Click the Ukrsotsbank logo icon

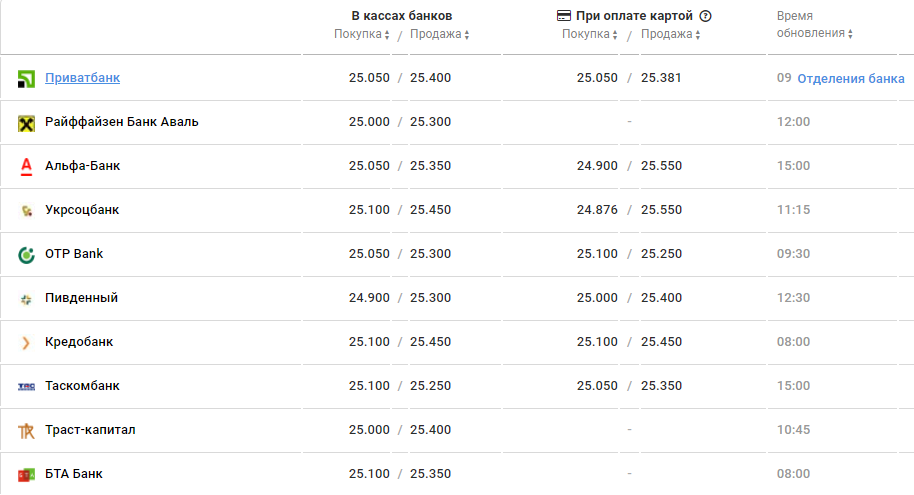pos(27,210)
